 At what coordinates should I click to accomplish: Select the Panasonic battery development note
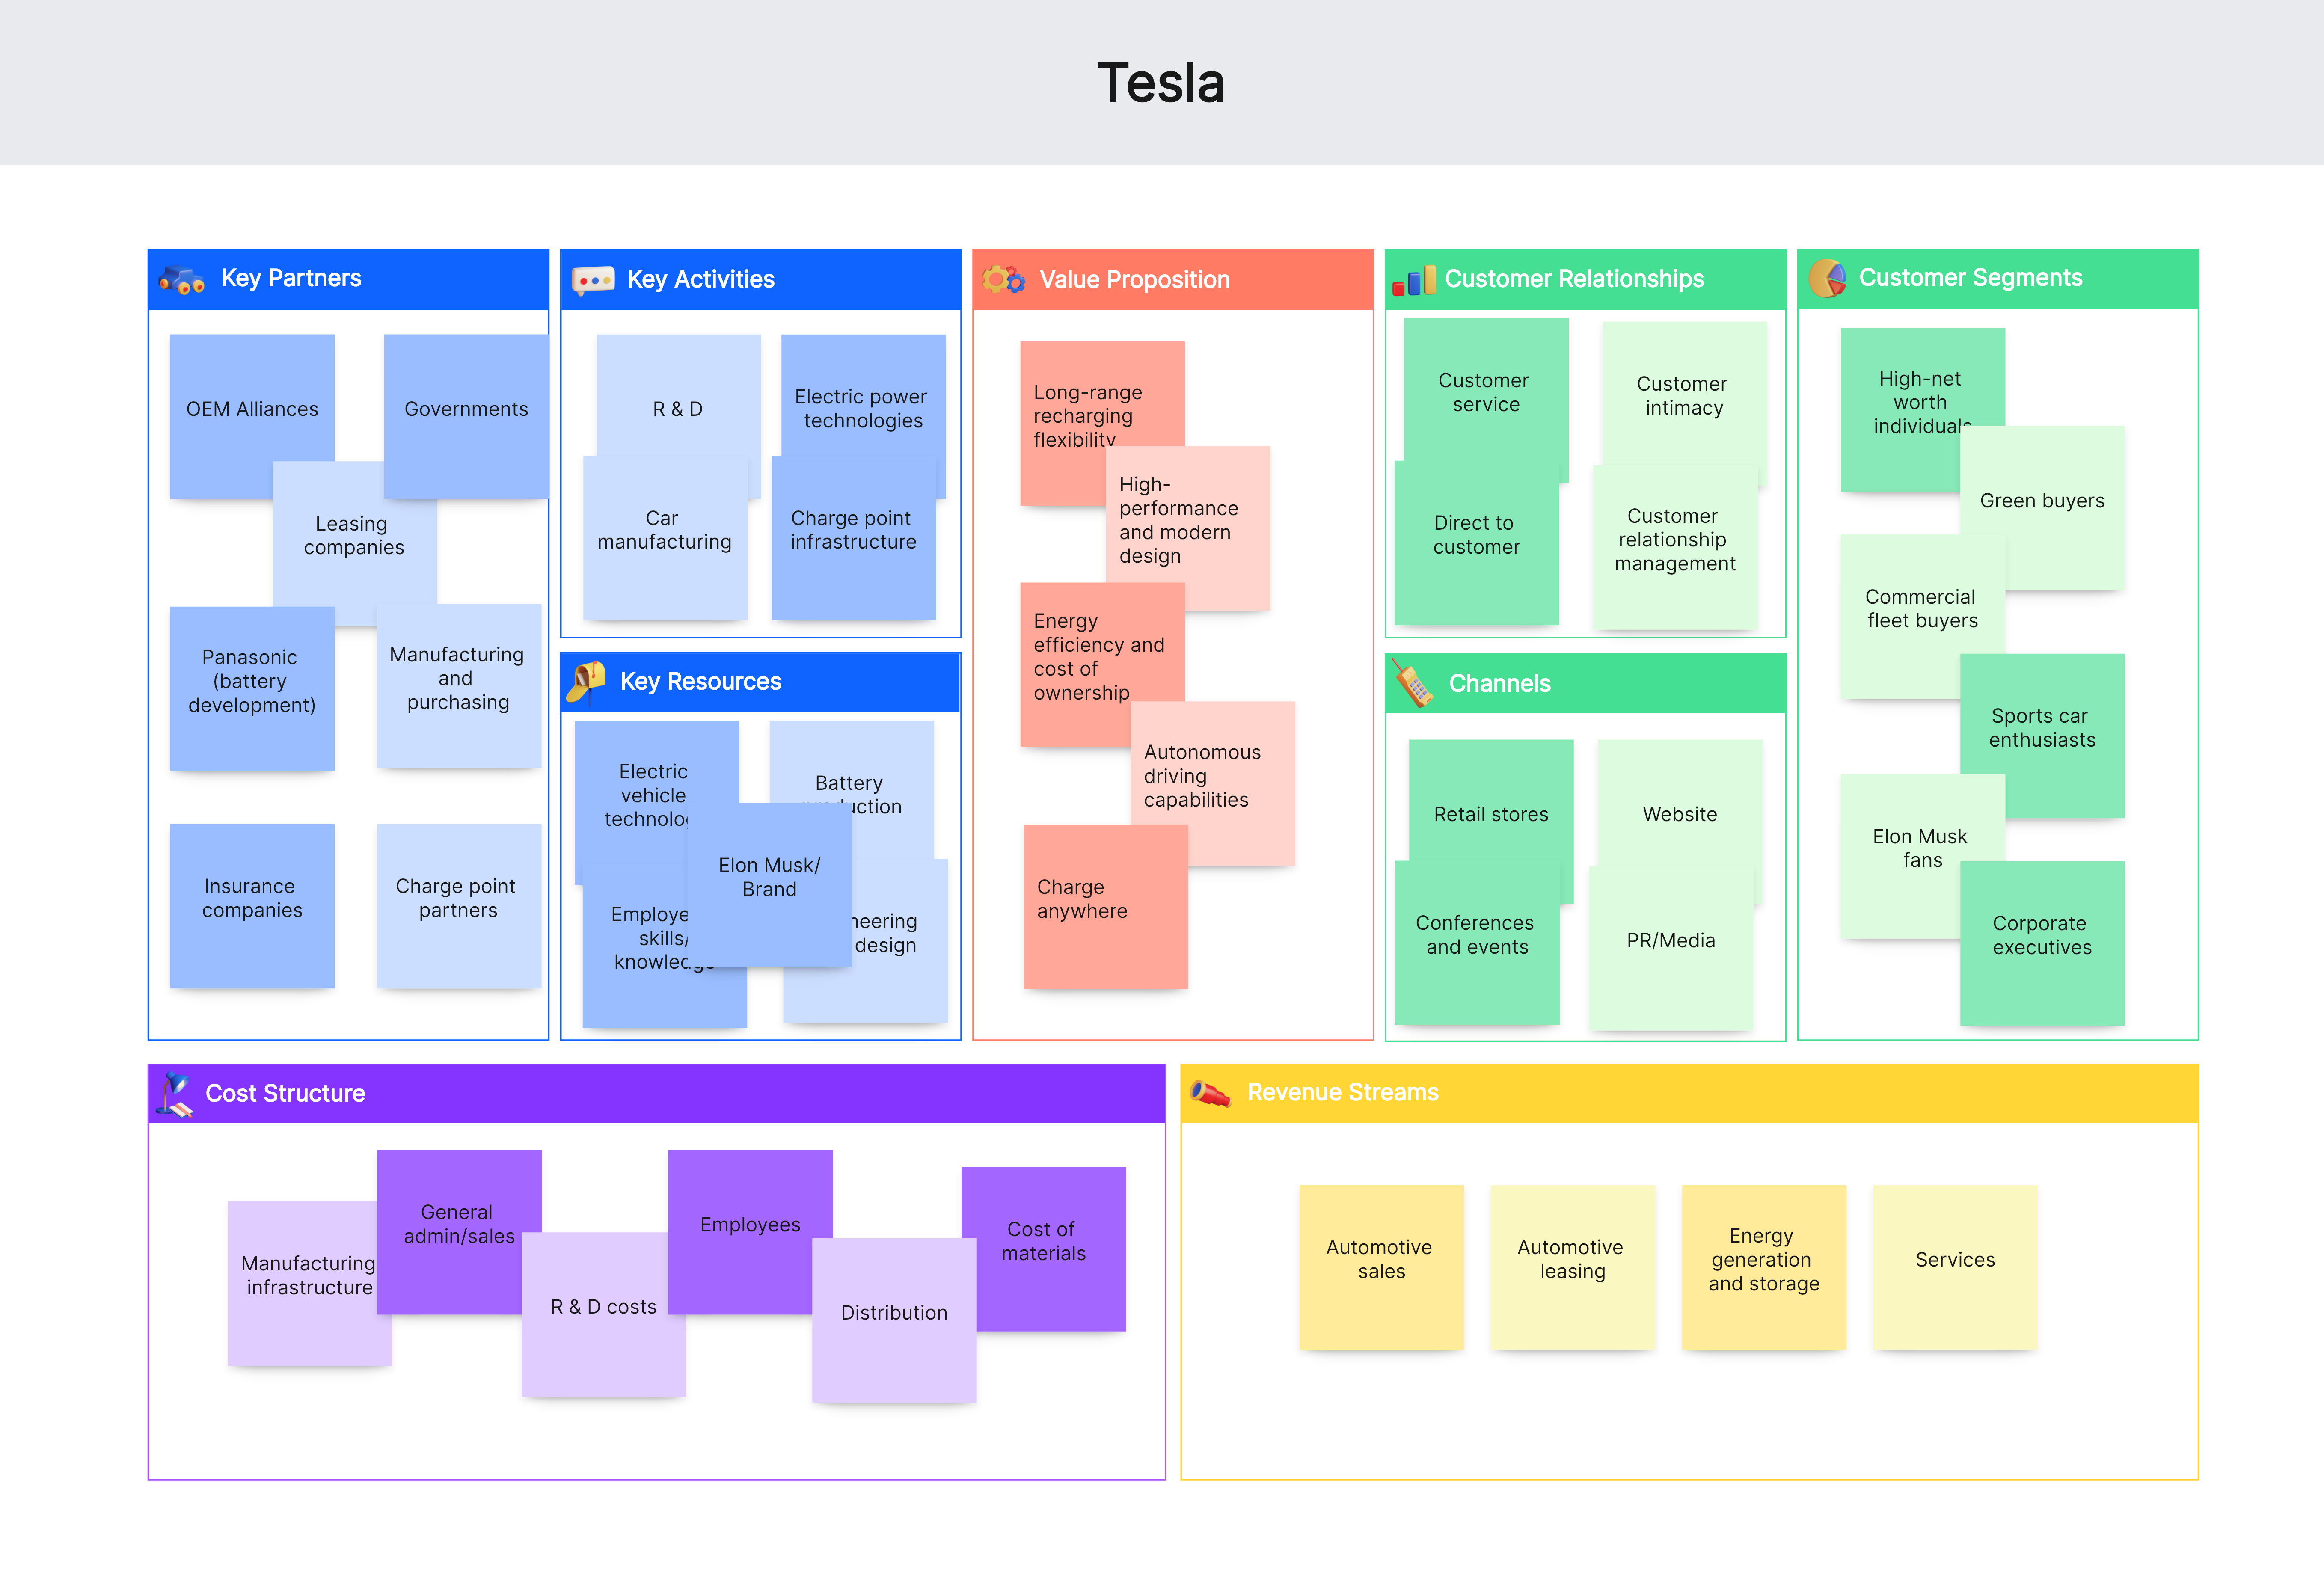(x=252, y=688)
